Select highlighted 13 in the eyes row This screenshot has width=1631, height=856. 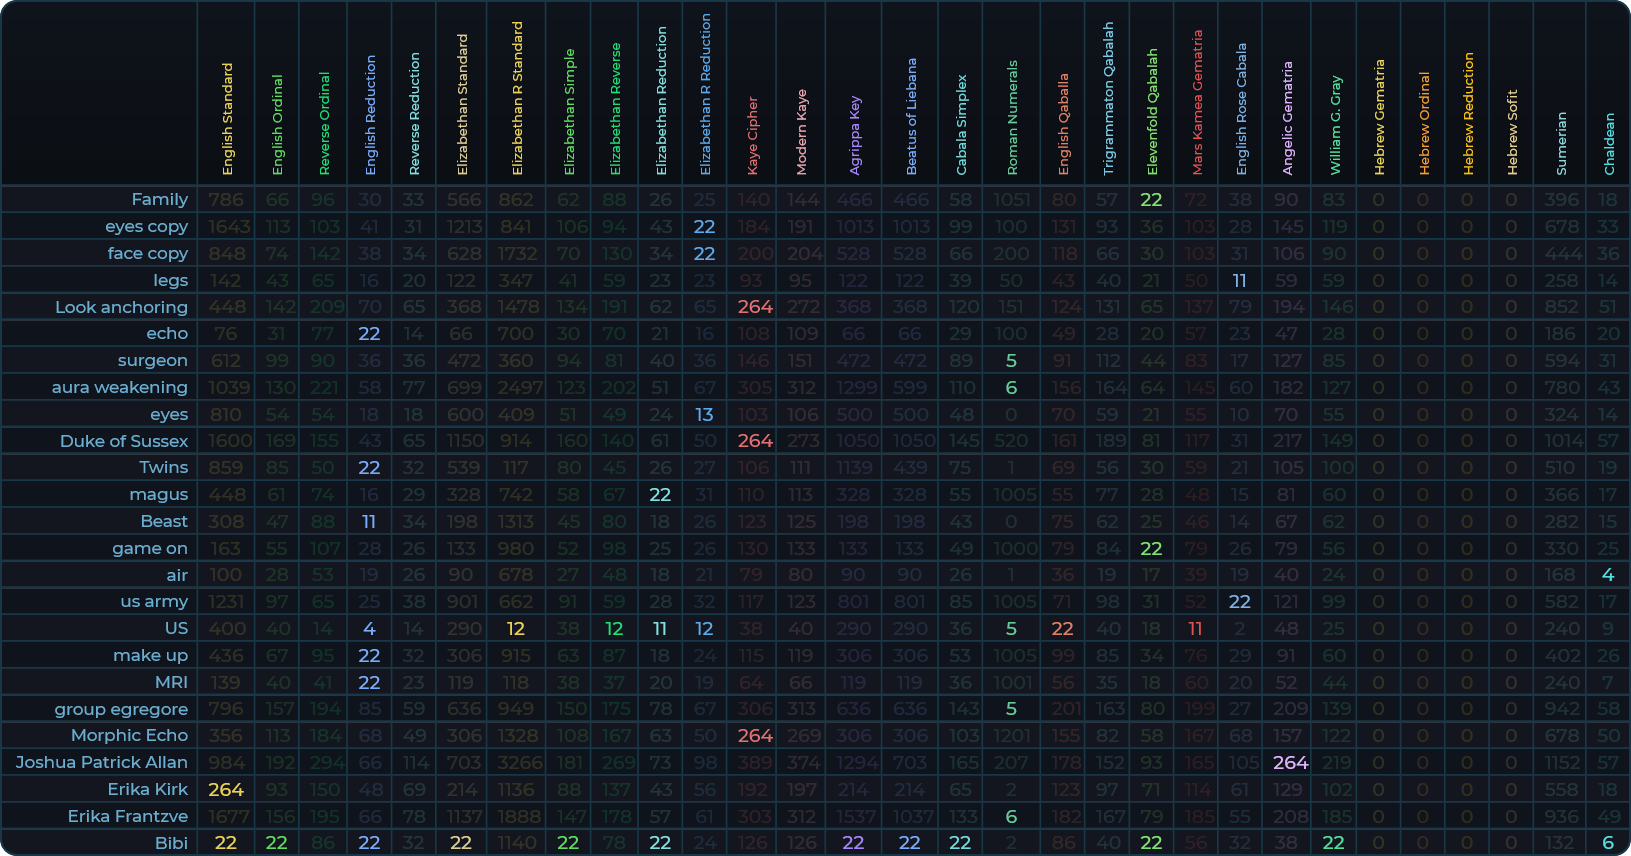pyautogui.click(x=704, y=414)
